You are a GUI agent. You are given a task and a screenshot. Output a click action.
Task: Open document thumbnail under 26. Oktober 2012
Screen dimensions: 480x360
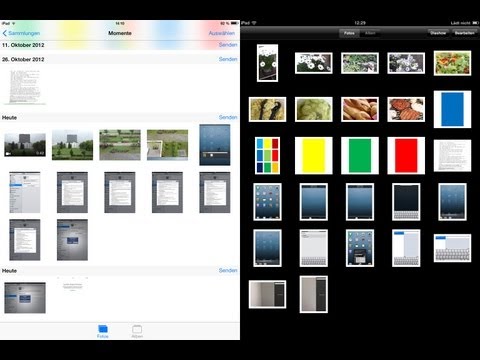point(25,87)
